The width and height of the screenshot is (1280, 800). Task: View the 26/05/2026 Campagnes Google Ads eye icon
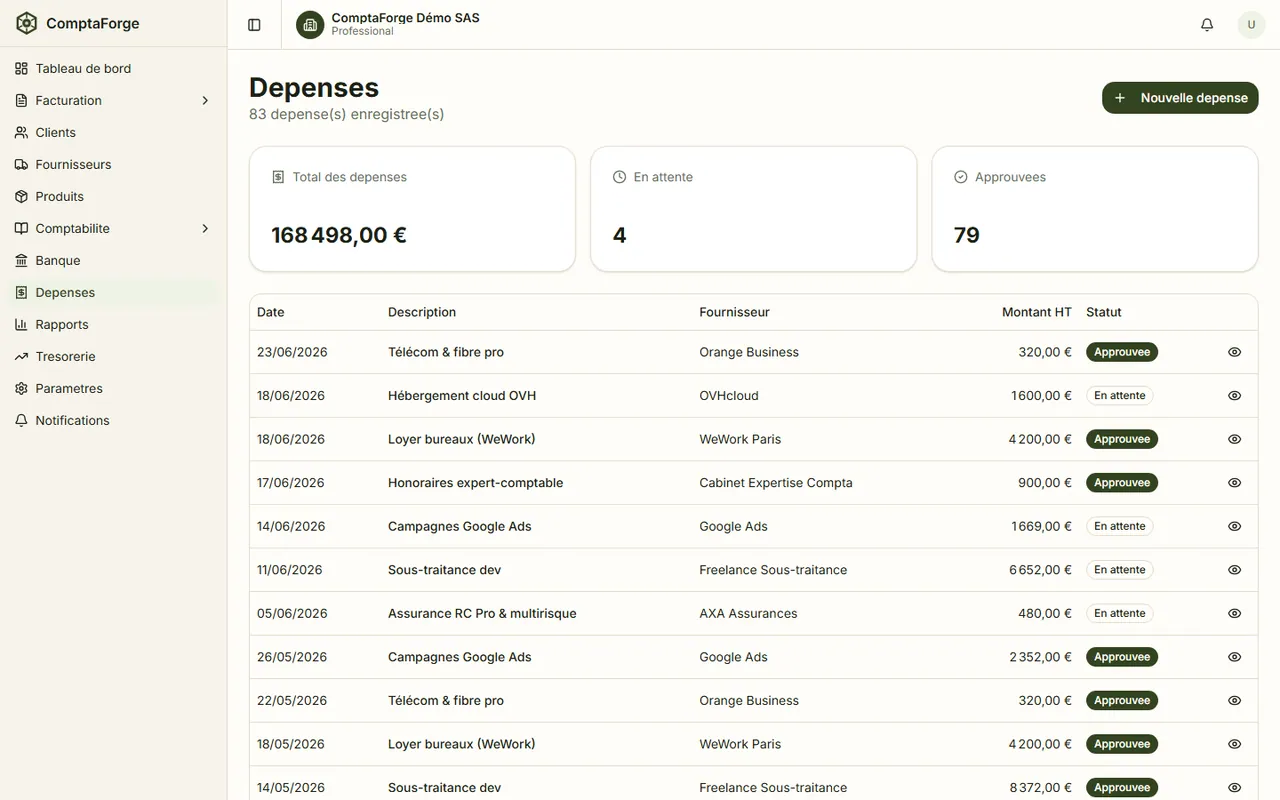tap(1234, 657)
